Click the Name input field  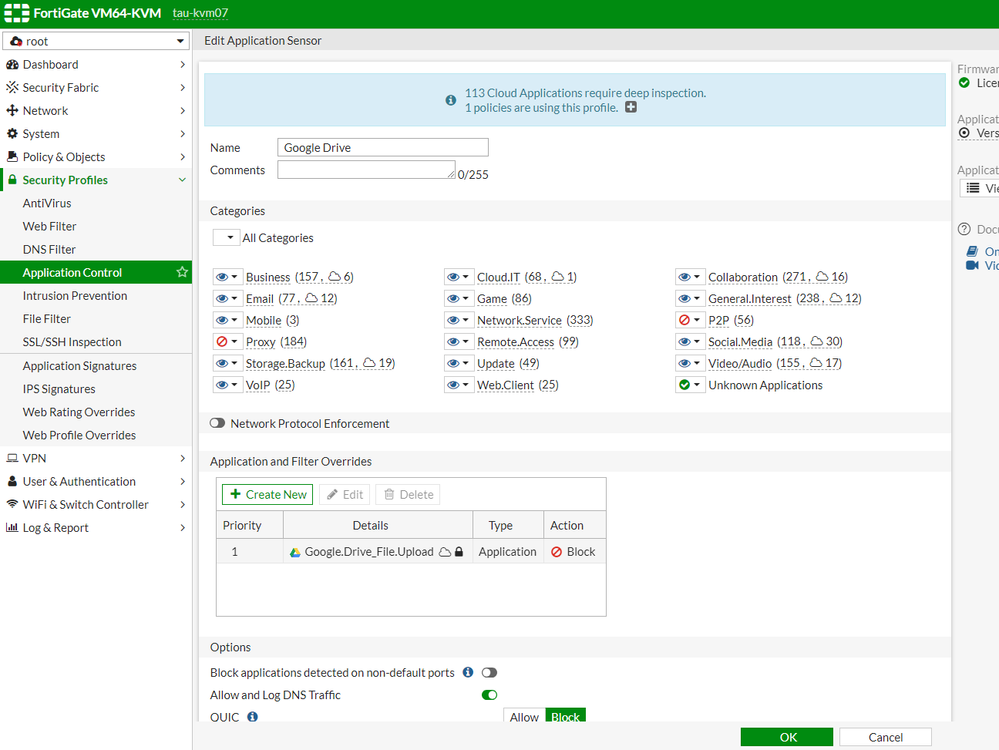click(x=383, y=147)
